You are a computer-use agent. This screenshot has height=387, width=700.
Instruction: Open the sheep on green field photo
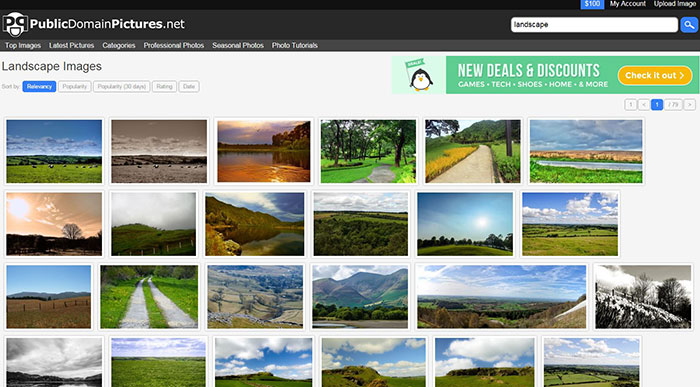pos(54,151)
